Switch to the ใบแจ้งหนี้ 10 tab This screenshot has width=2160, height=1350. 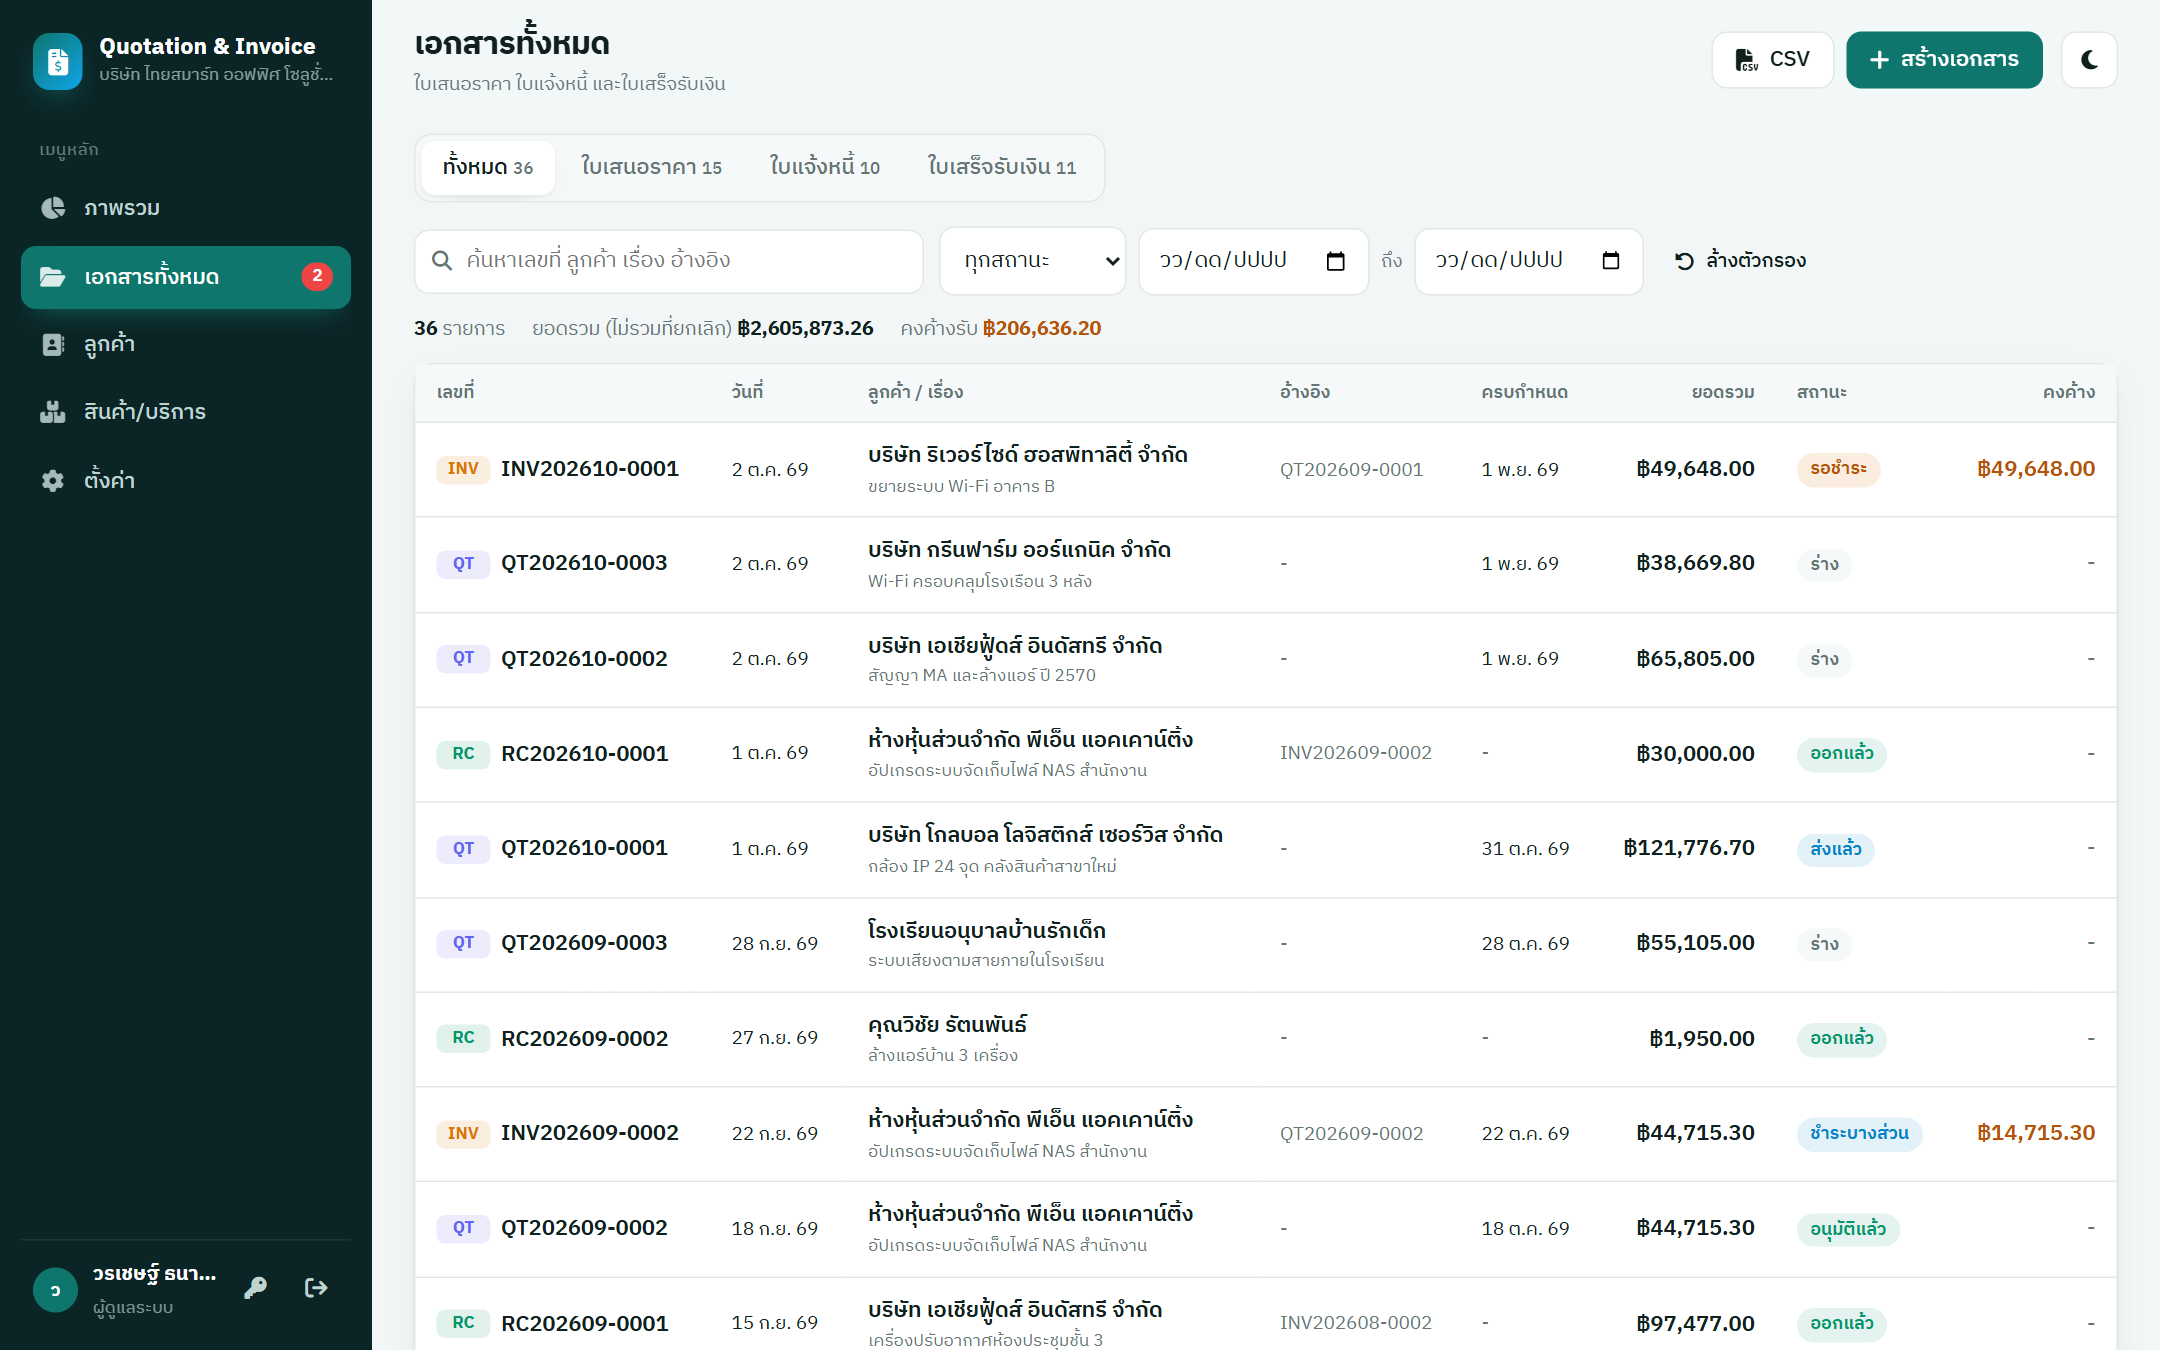825,167
